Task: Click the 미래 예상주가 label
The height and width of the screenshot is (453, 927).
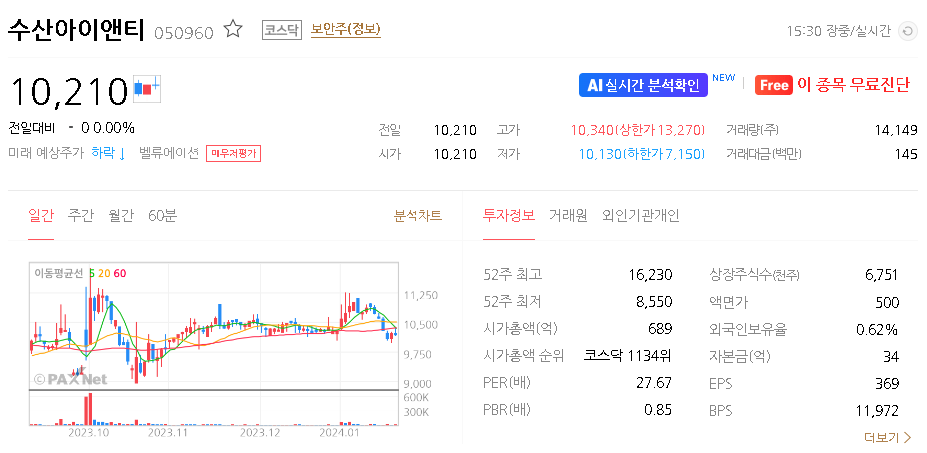Action: click(x=46, y=154)
